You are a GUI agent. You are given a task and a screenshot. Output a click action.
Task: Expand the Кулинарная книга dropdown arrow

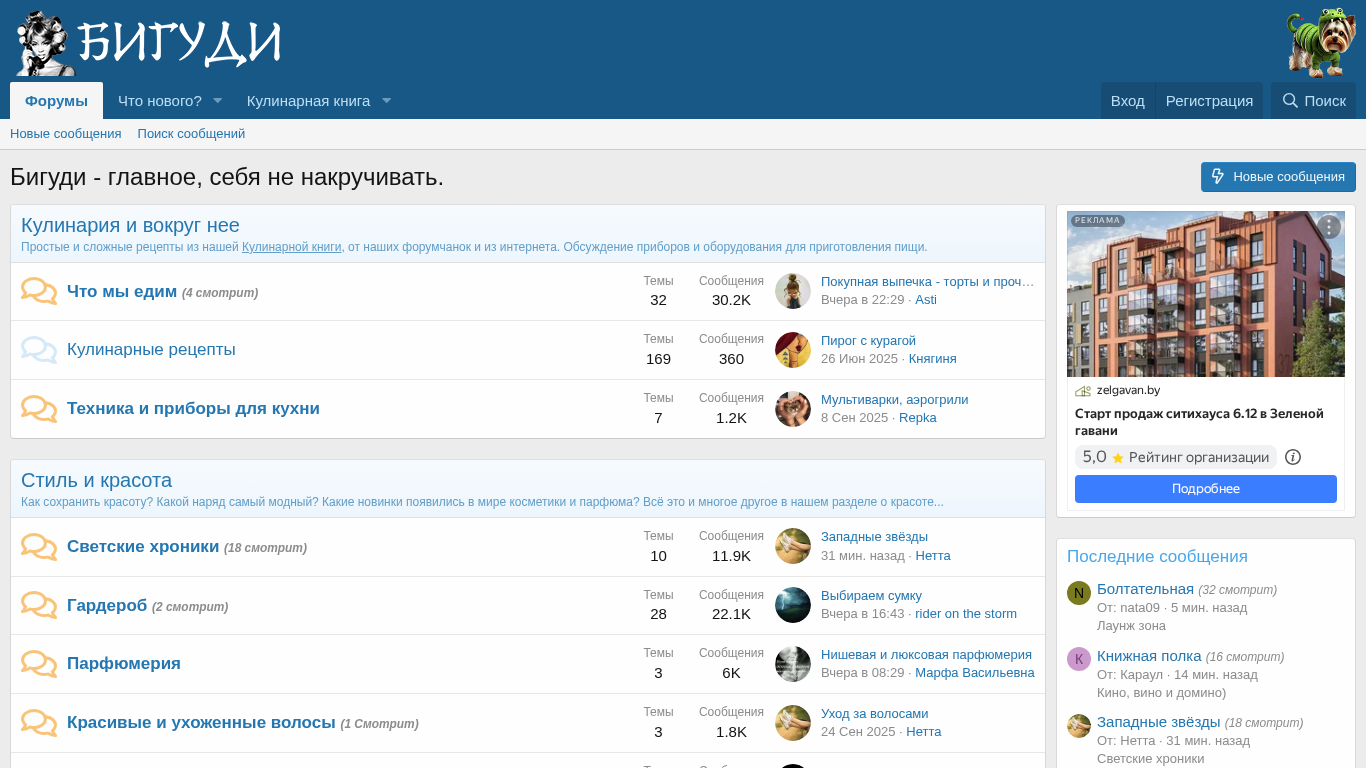pyautogui.click(x=386, y=101)
